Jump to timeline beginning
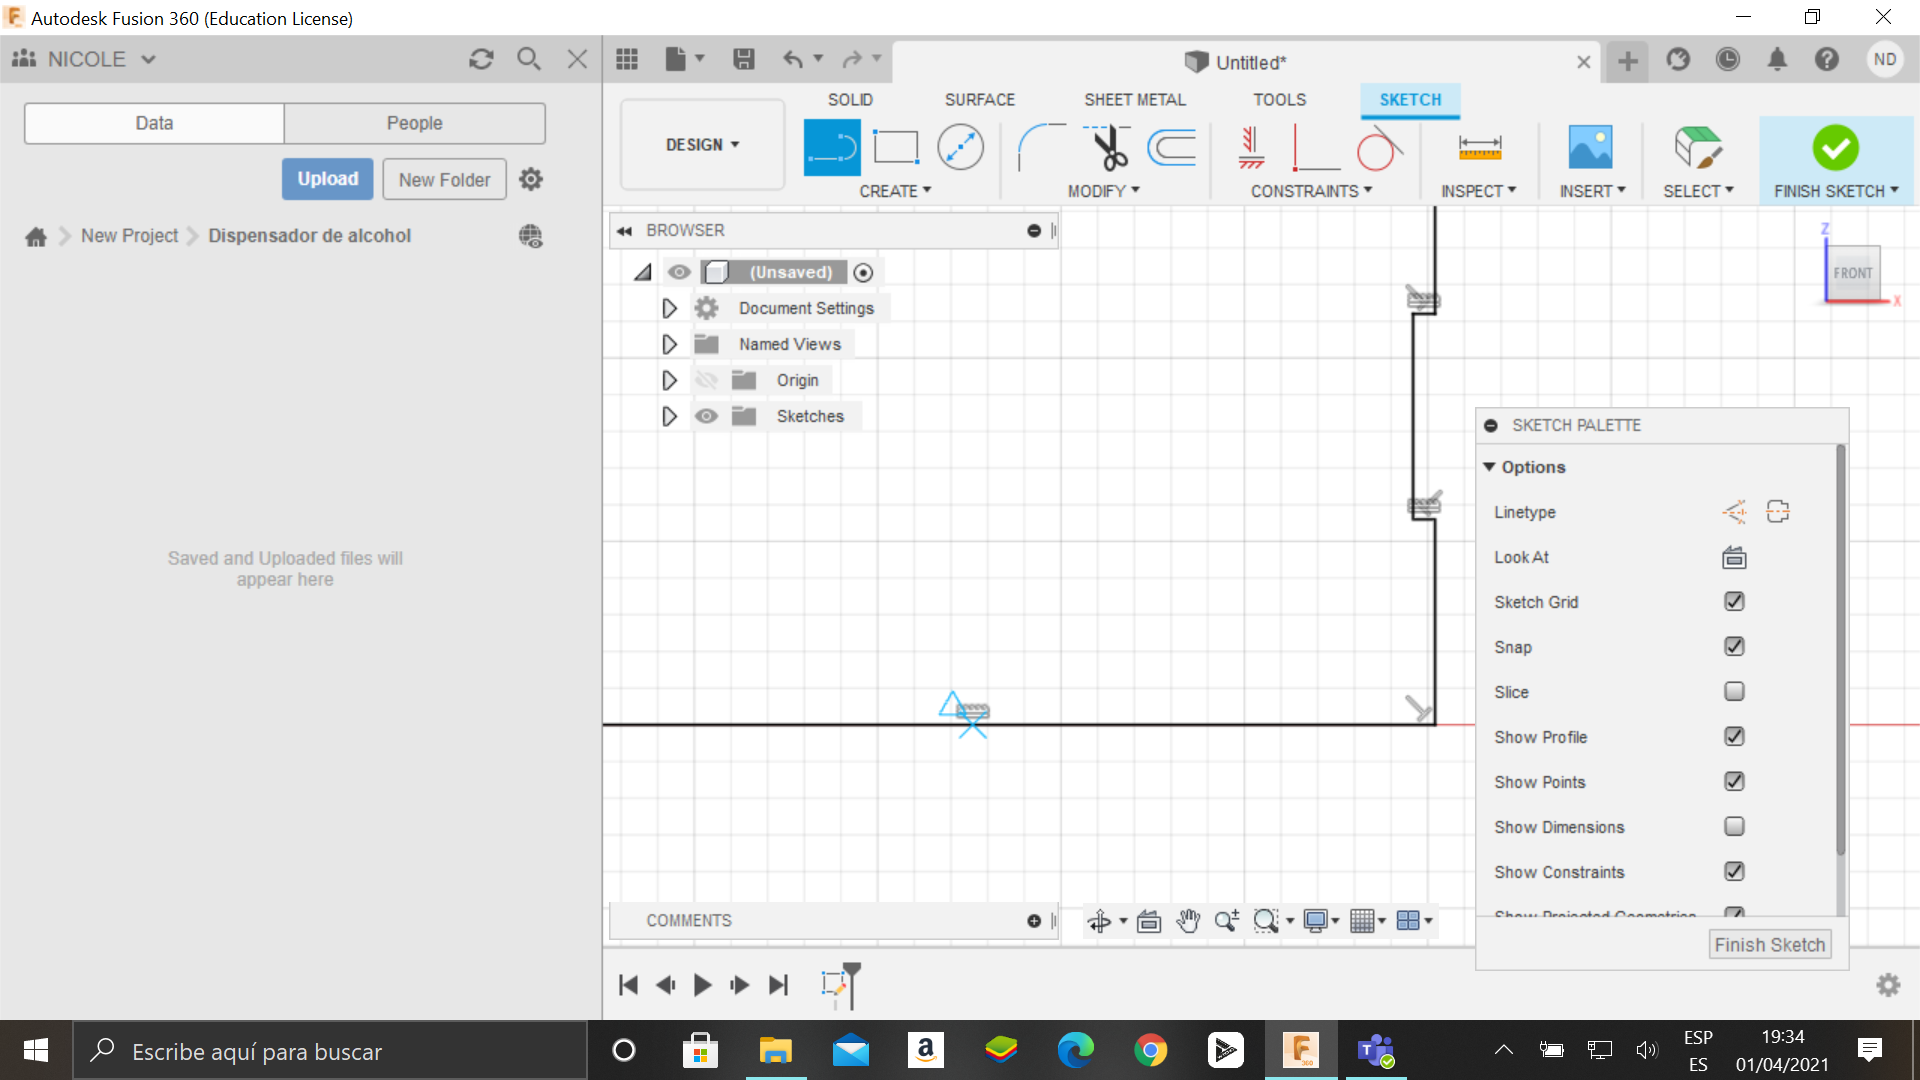 (x=628, y=985)
